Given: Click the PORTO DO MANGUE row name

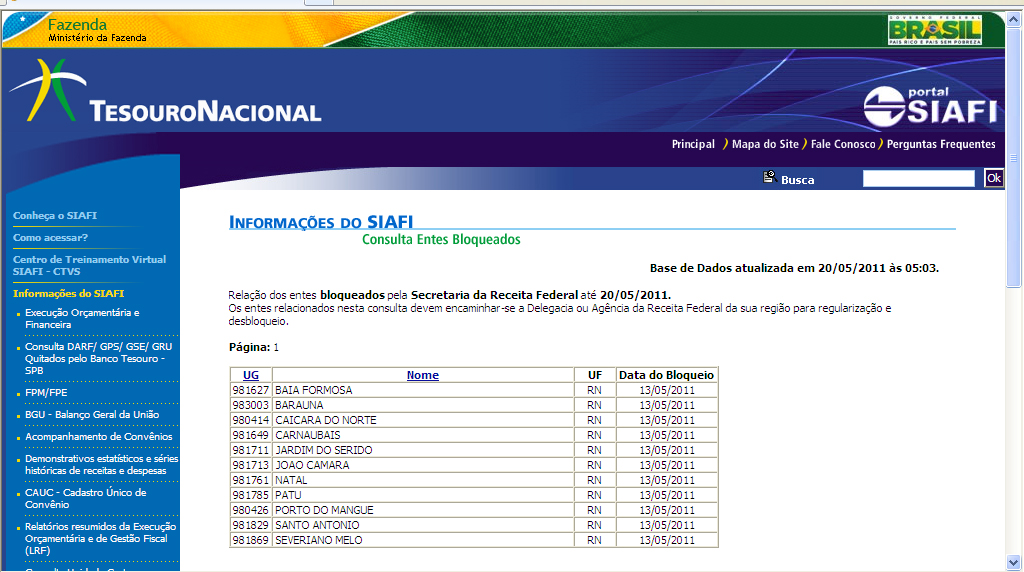Looking at the screenshot, I should [x=325, y=511].
